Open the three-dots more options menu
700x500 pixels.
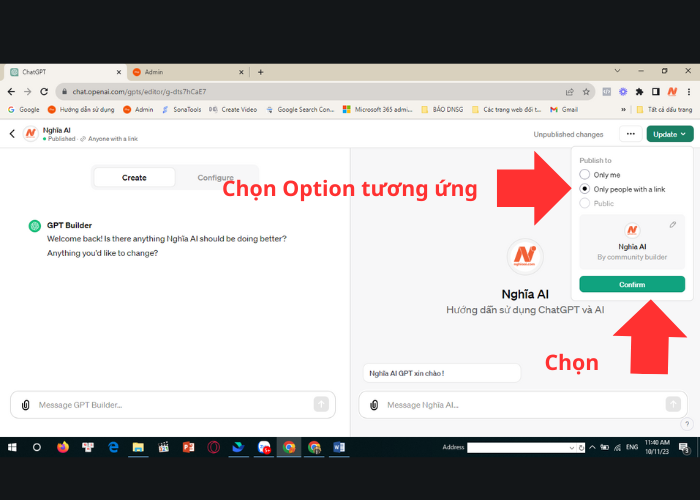tap(630, 133)
